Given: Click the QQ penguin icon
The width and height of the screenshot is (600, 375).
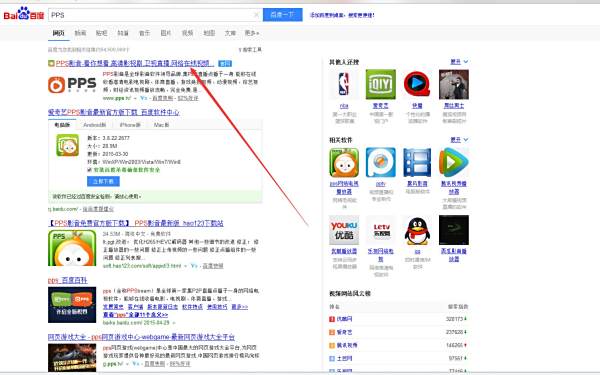Looking at the screenshot, I should point(417,230).
